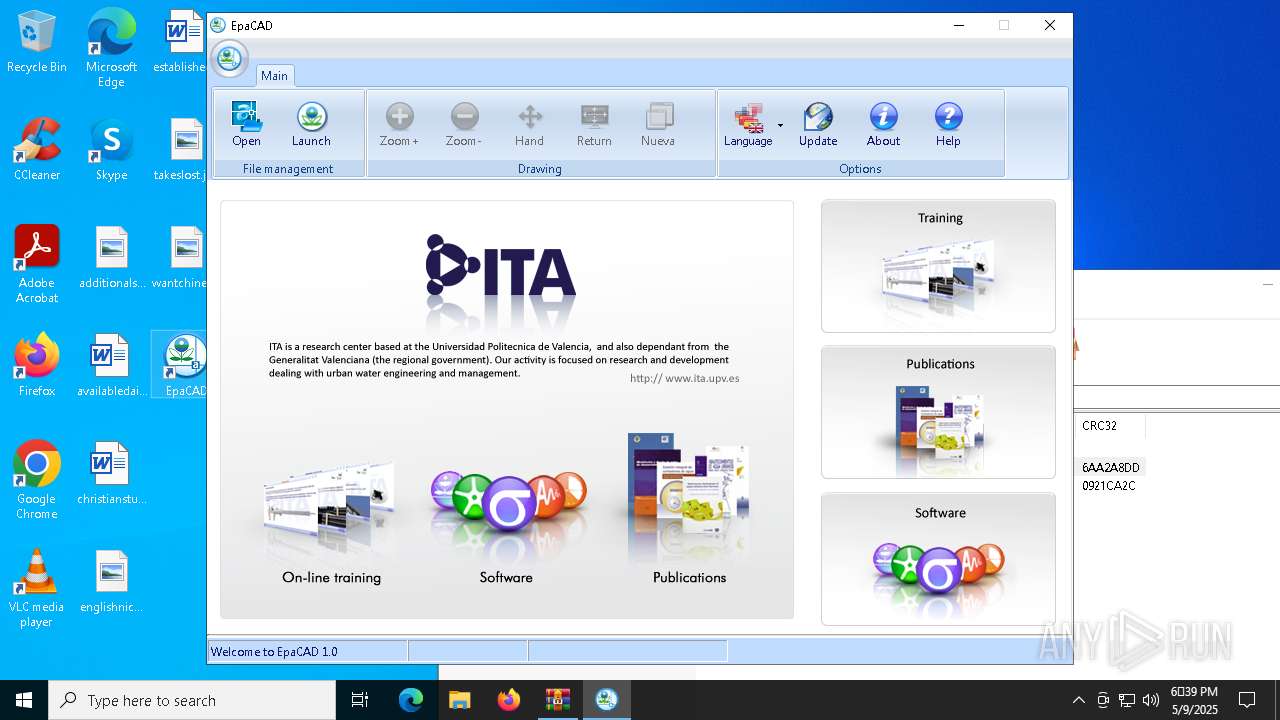Viewport: 1280px width, 720px height.
Task: Click the Nueva drawing icon
Action: pyautogui.click(x=658, y=124)
